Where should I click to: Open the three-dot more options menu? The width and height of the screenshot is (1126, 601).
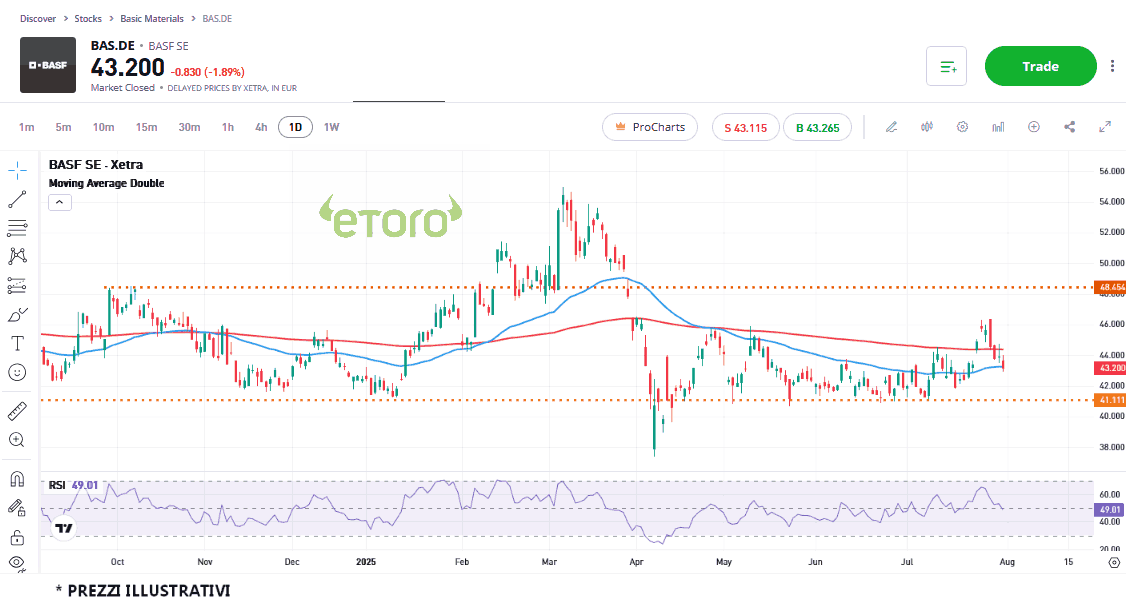(1112, 66)
